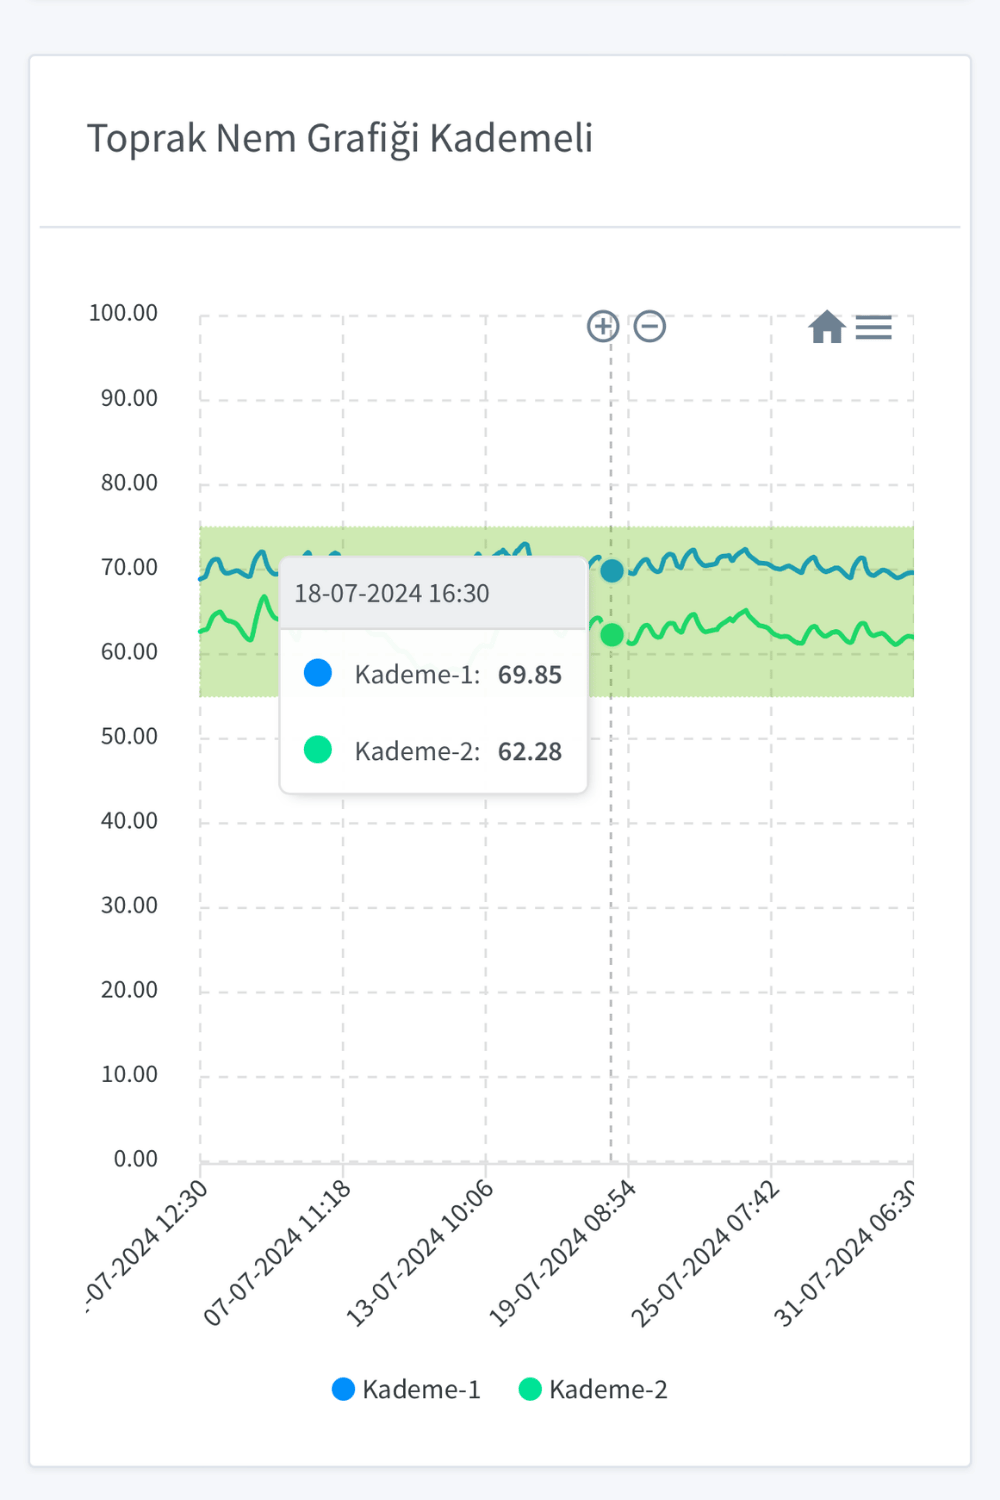Click the highlighted green data point on the chart
Image resolution: width=1000 pixels, height=1500 pixels.
[611, 633]
